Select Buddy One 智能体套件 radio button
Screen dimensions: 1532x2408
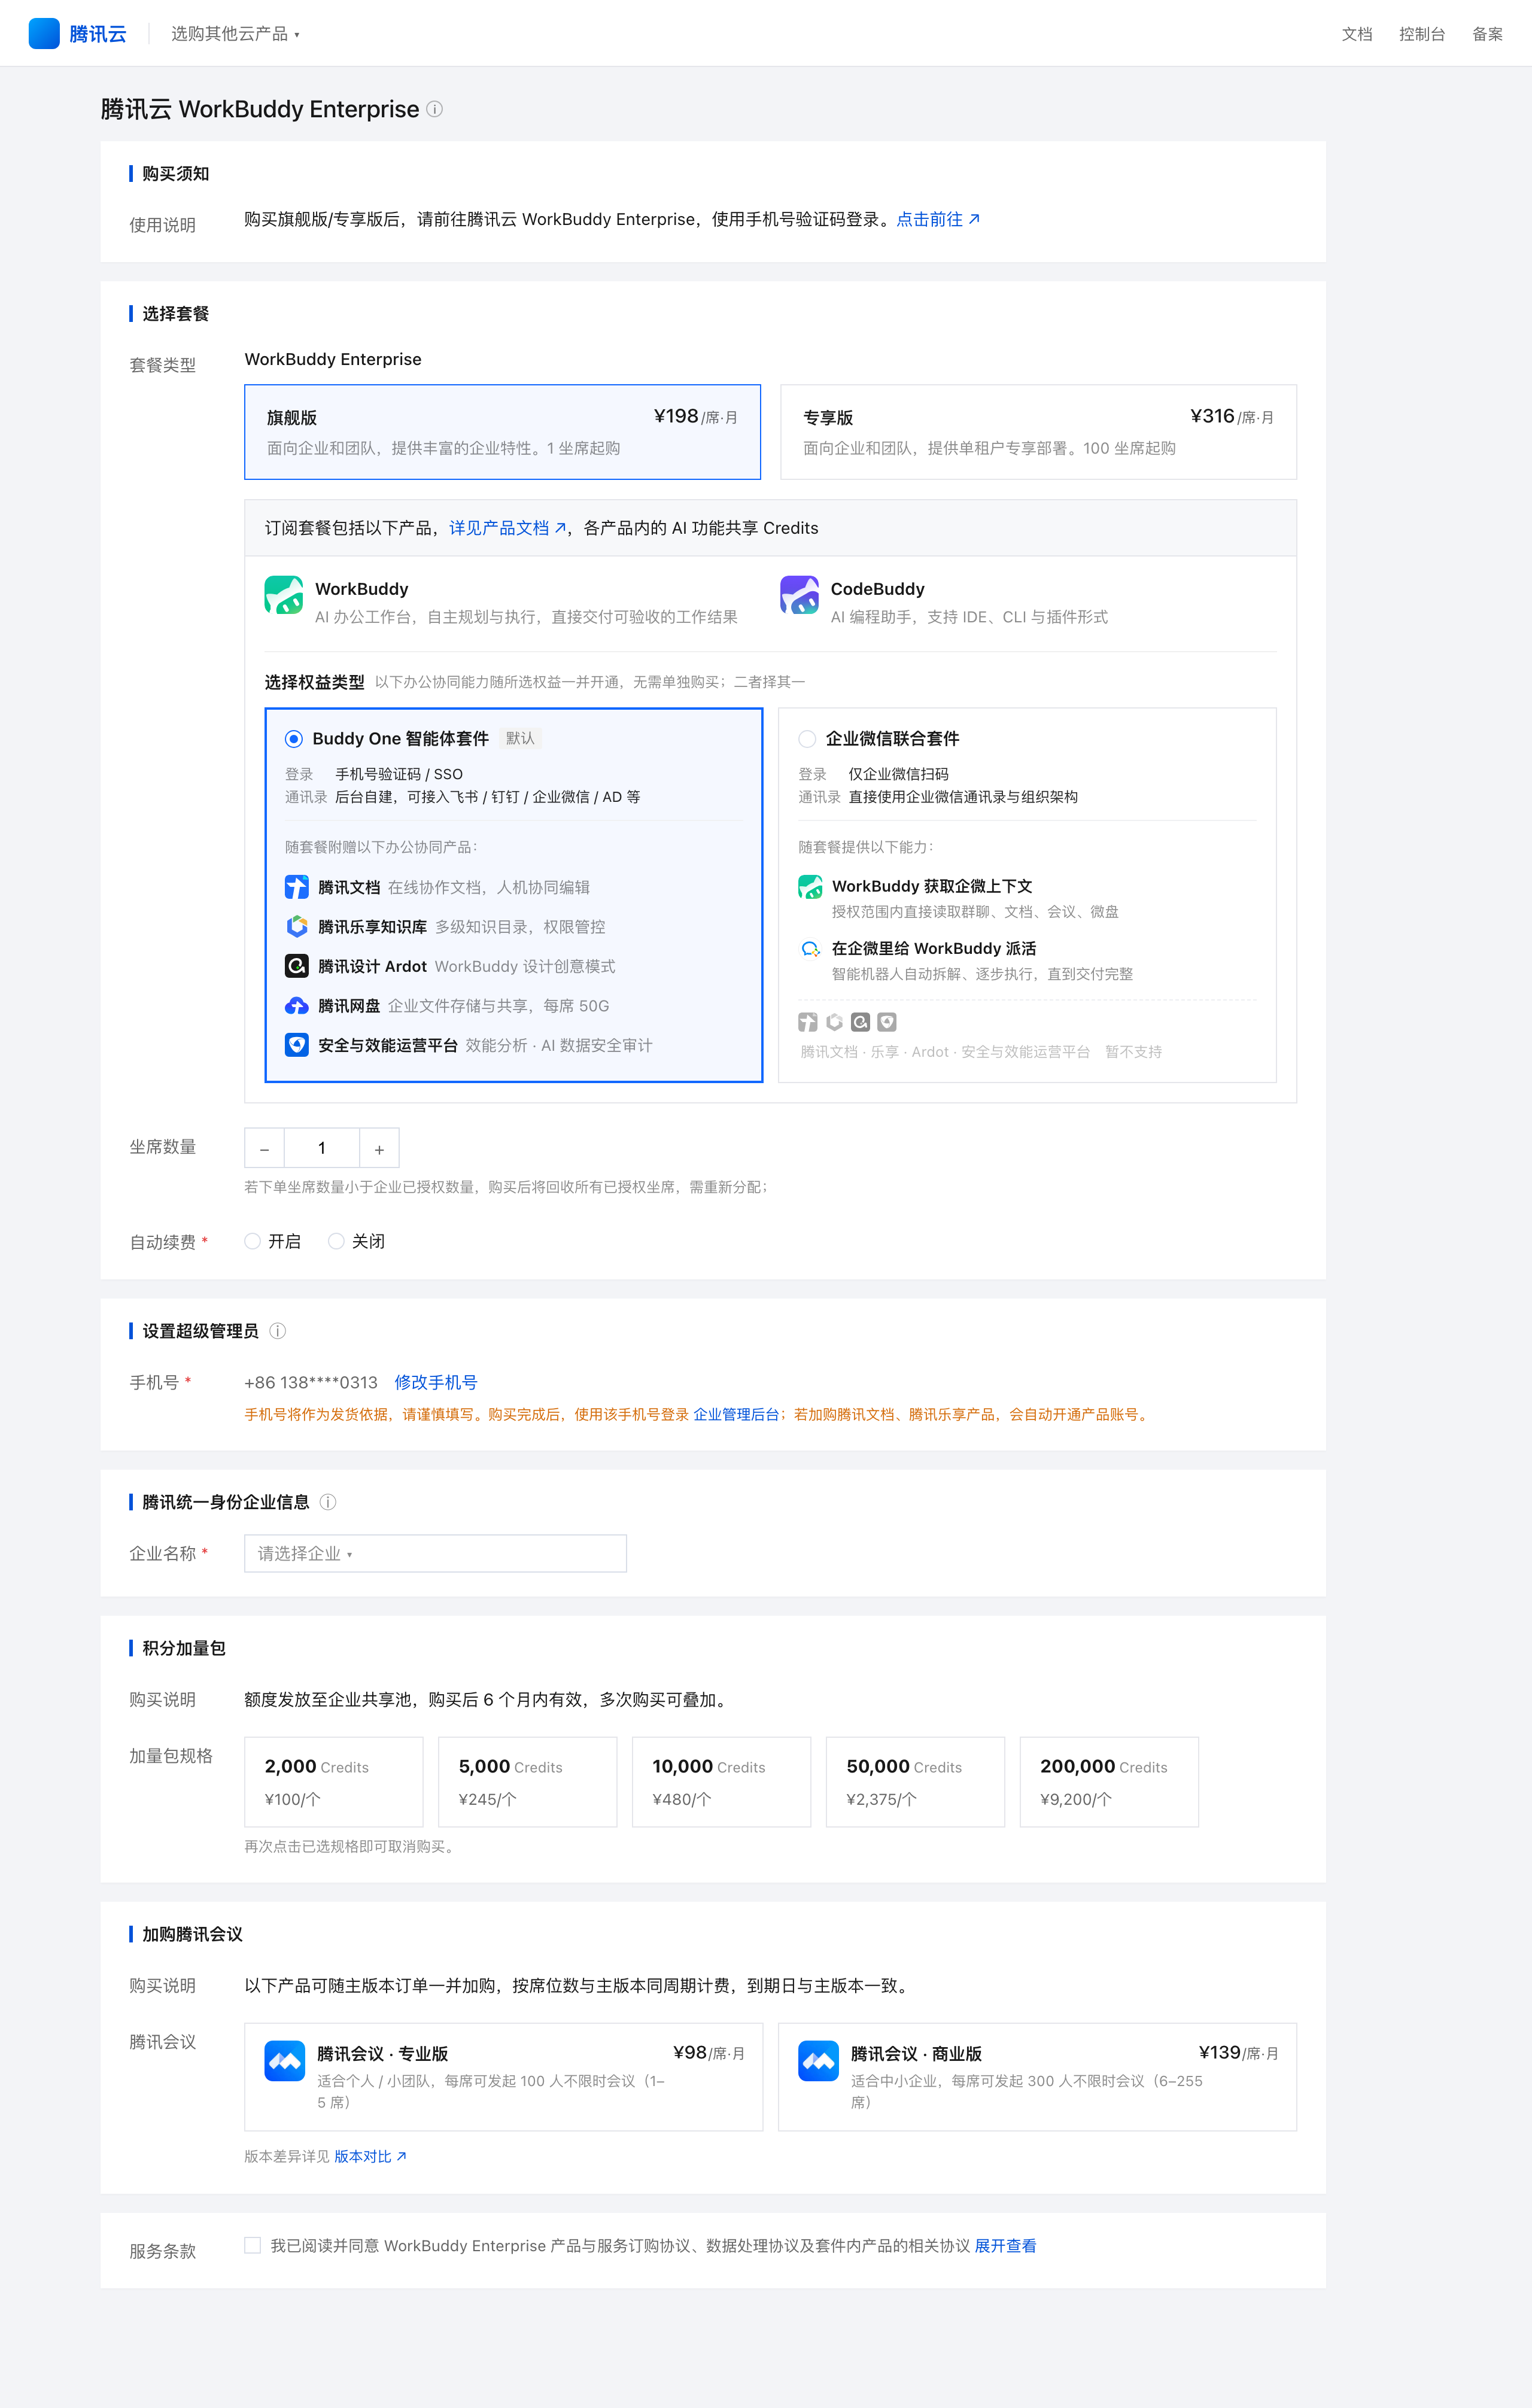tap(294, 739)
